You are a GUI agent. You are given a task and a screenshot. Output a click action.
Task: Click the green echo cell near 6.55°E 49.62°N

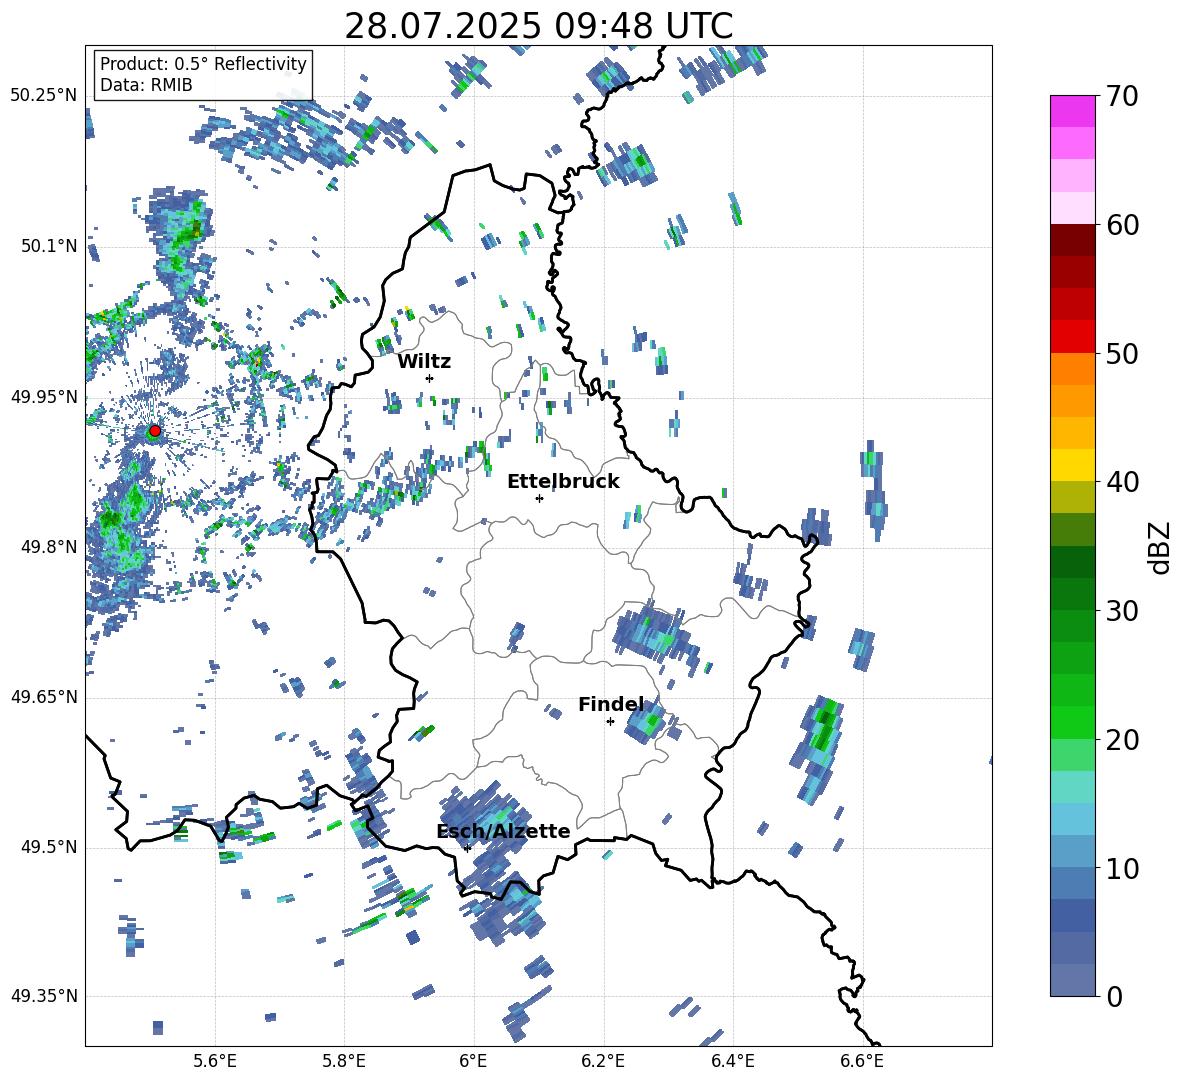pos(818,749)
